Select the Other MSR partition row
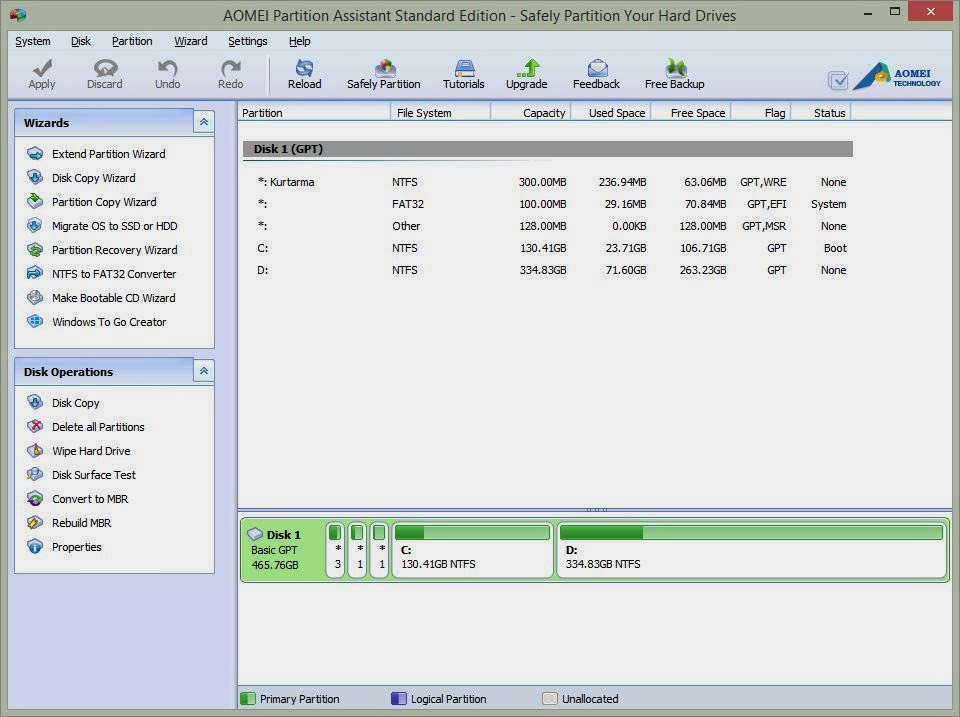Image resolution: width=960 pixels, height=717 pixels. click(x=548, y=226)
